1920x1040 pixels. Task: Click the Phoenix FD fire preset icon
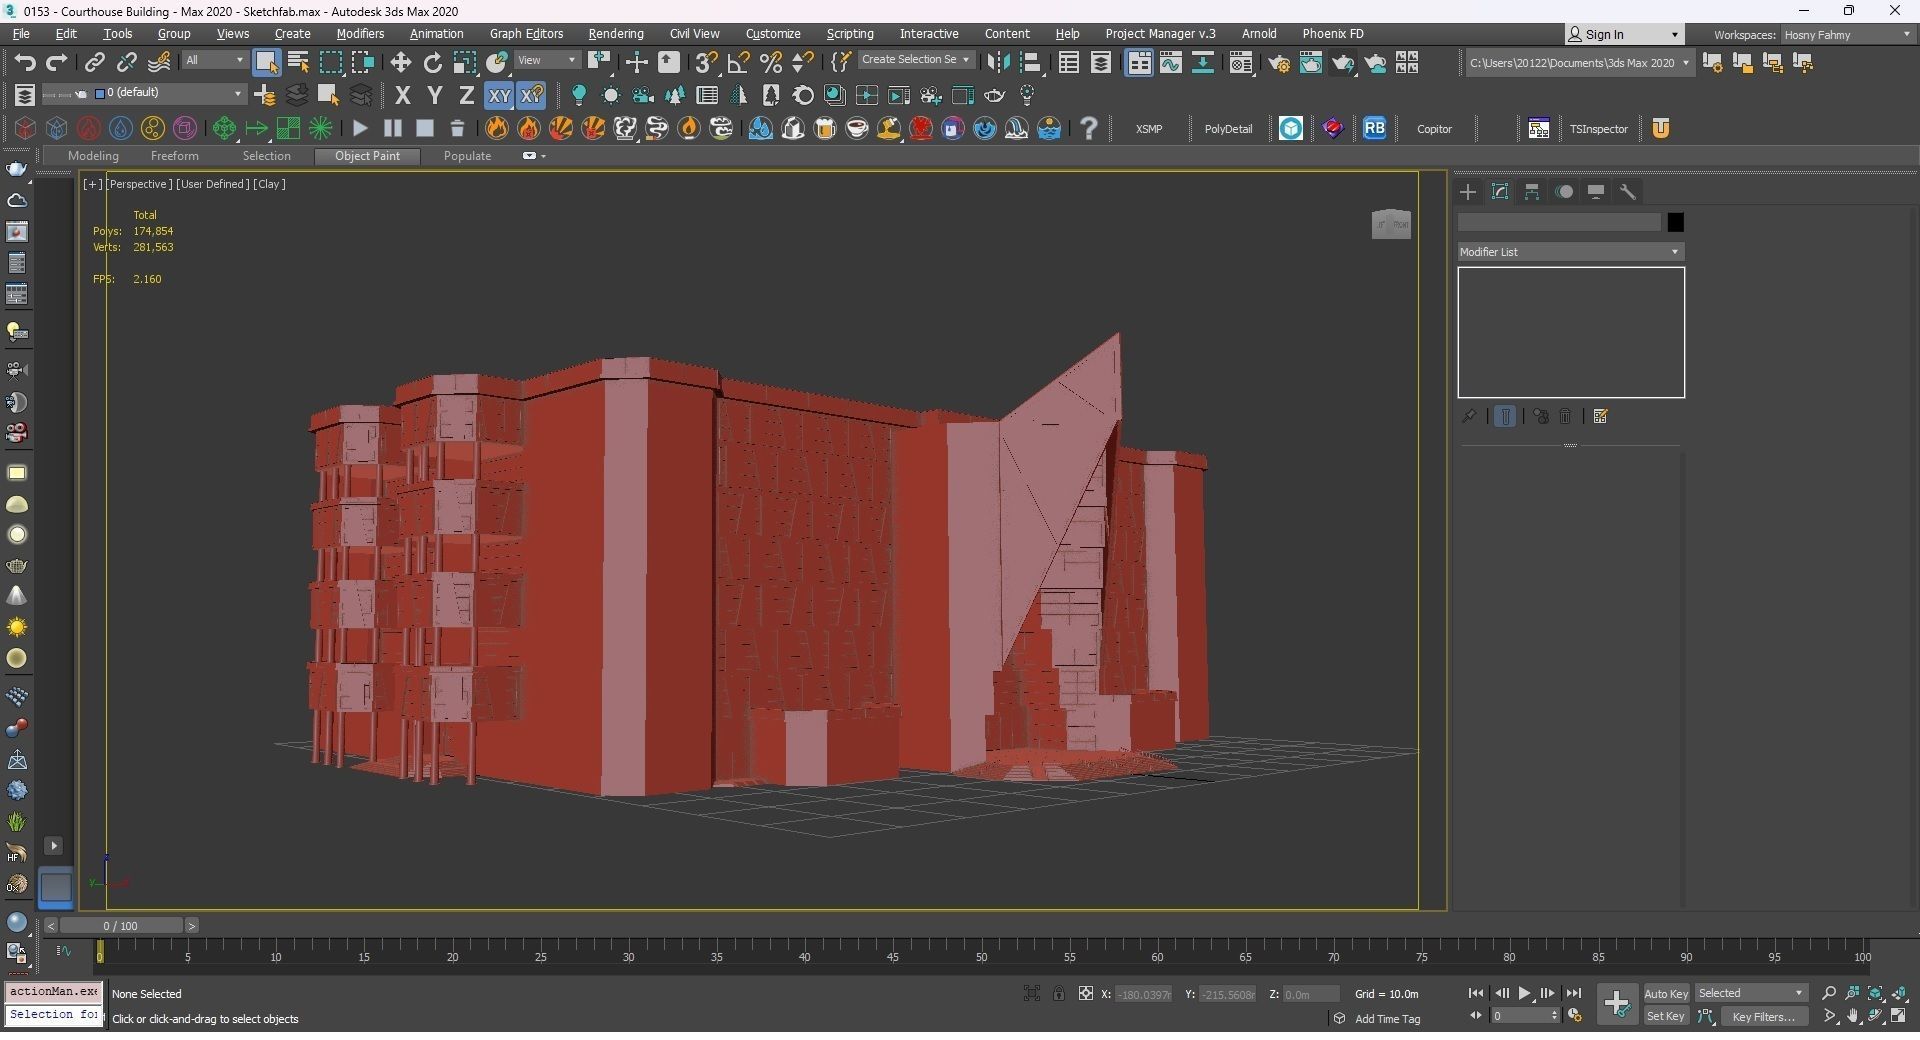point(497,128)
